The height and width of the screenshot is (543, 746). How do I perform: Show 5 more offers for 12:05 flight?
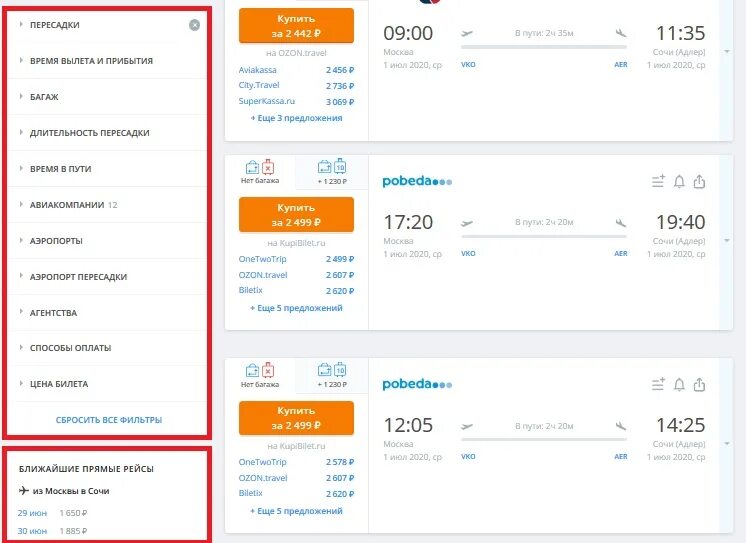(x=296, y=511)
